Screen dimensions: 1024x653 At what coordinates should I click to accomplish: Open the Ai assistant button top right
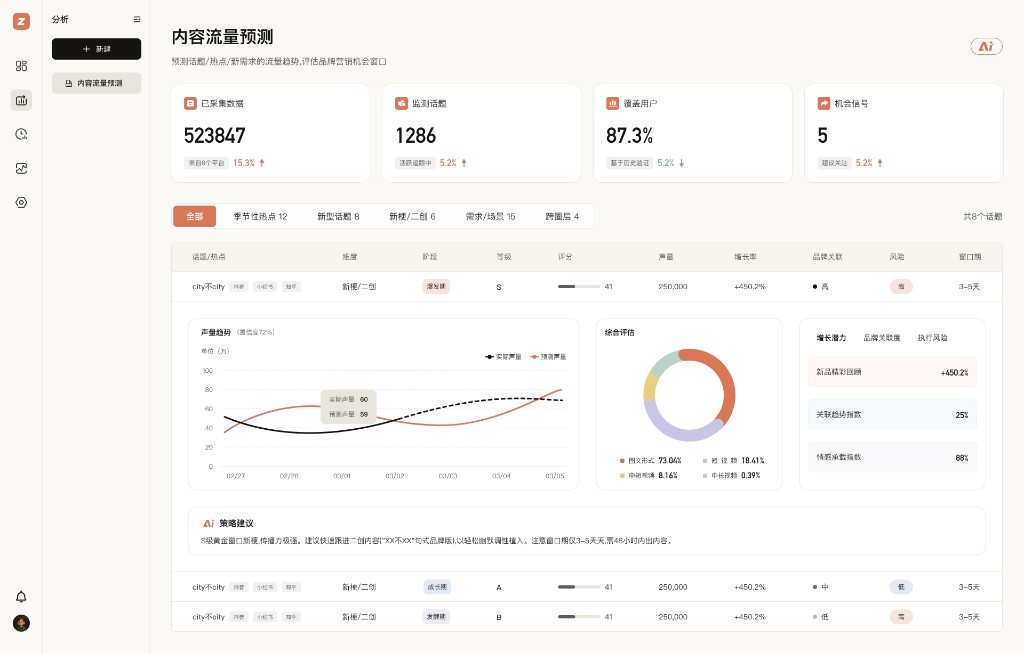[x=986, y=46]
